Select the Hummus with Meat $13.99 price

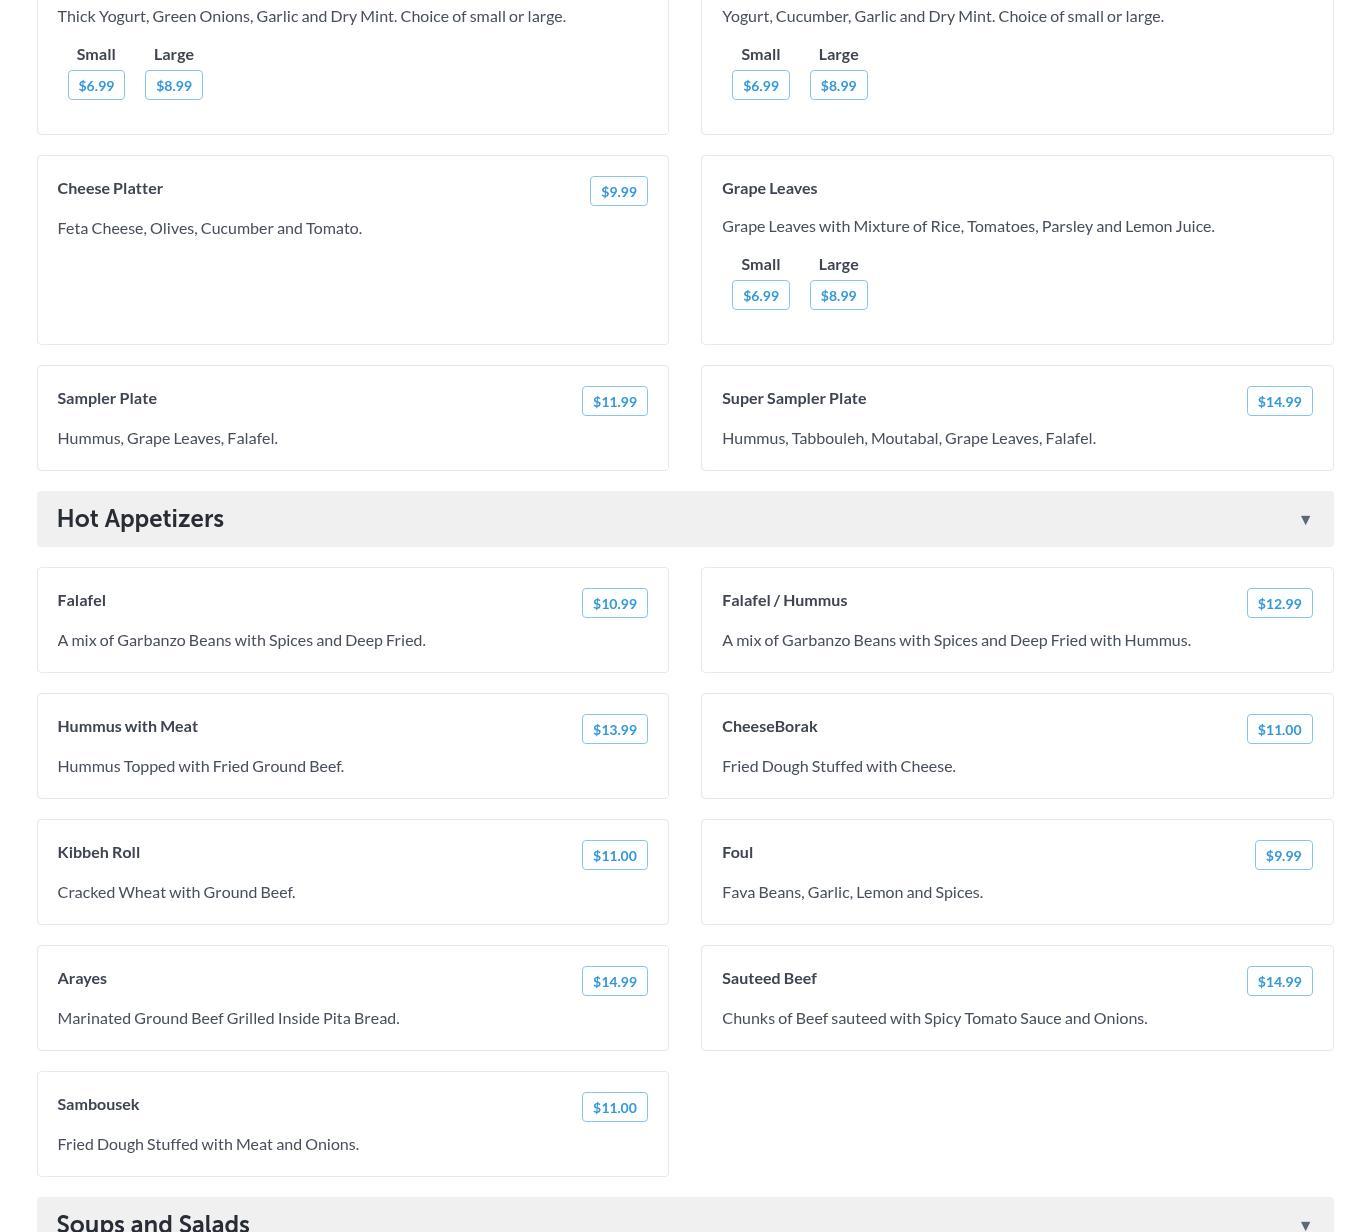(x=614, y=729)
